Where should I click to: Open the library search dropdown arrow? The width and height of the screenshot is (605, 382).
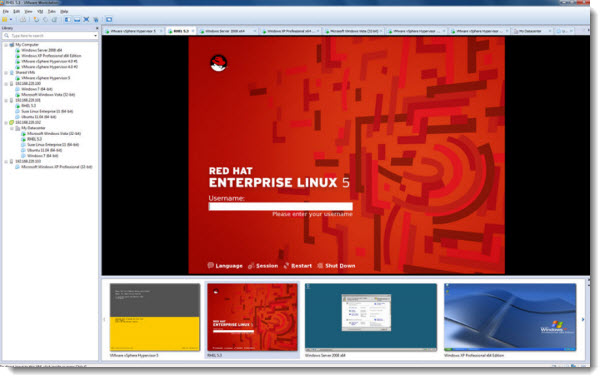click(x=95, y=35)
